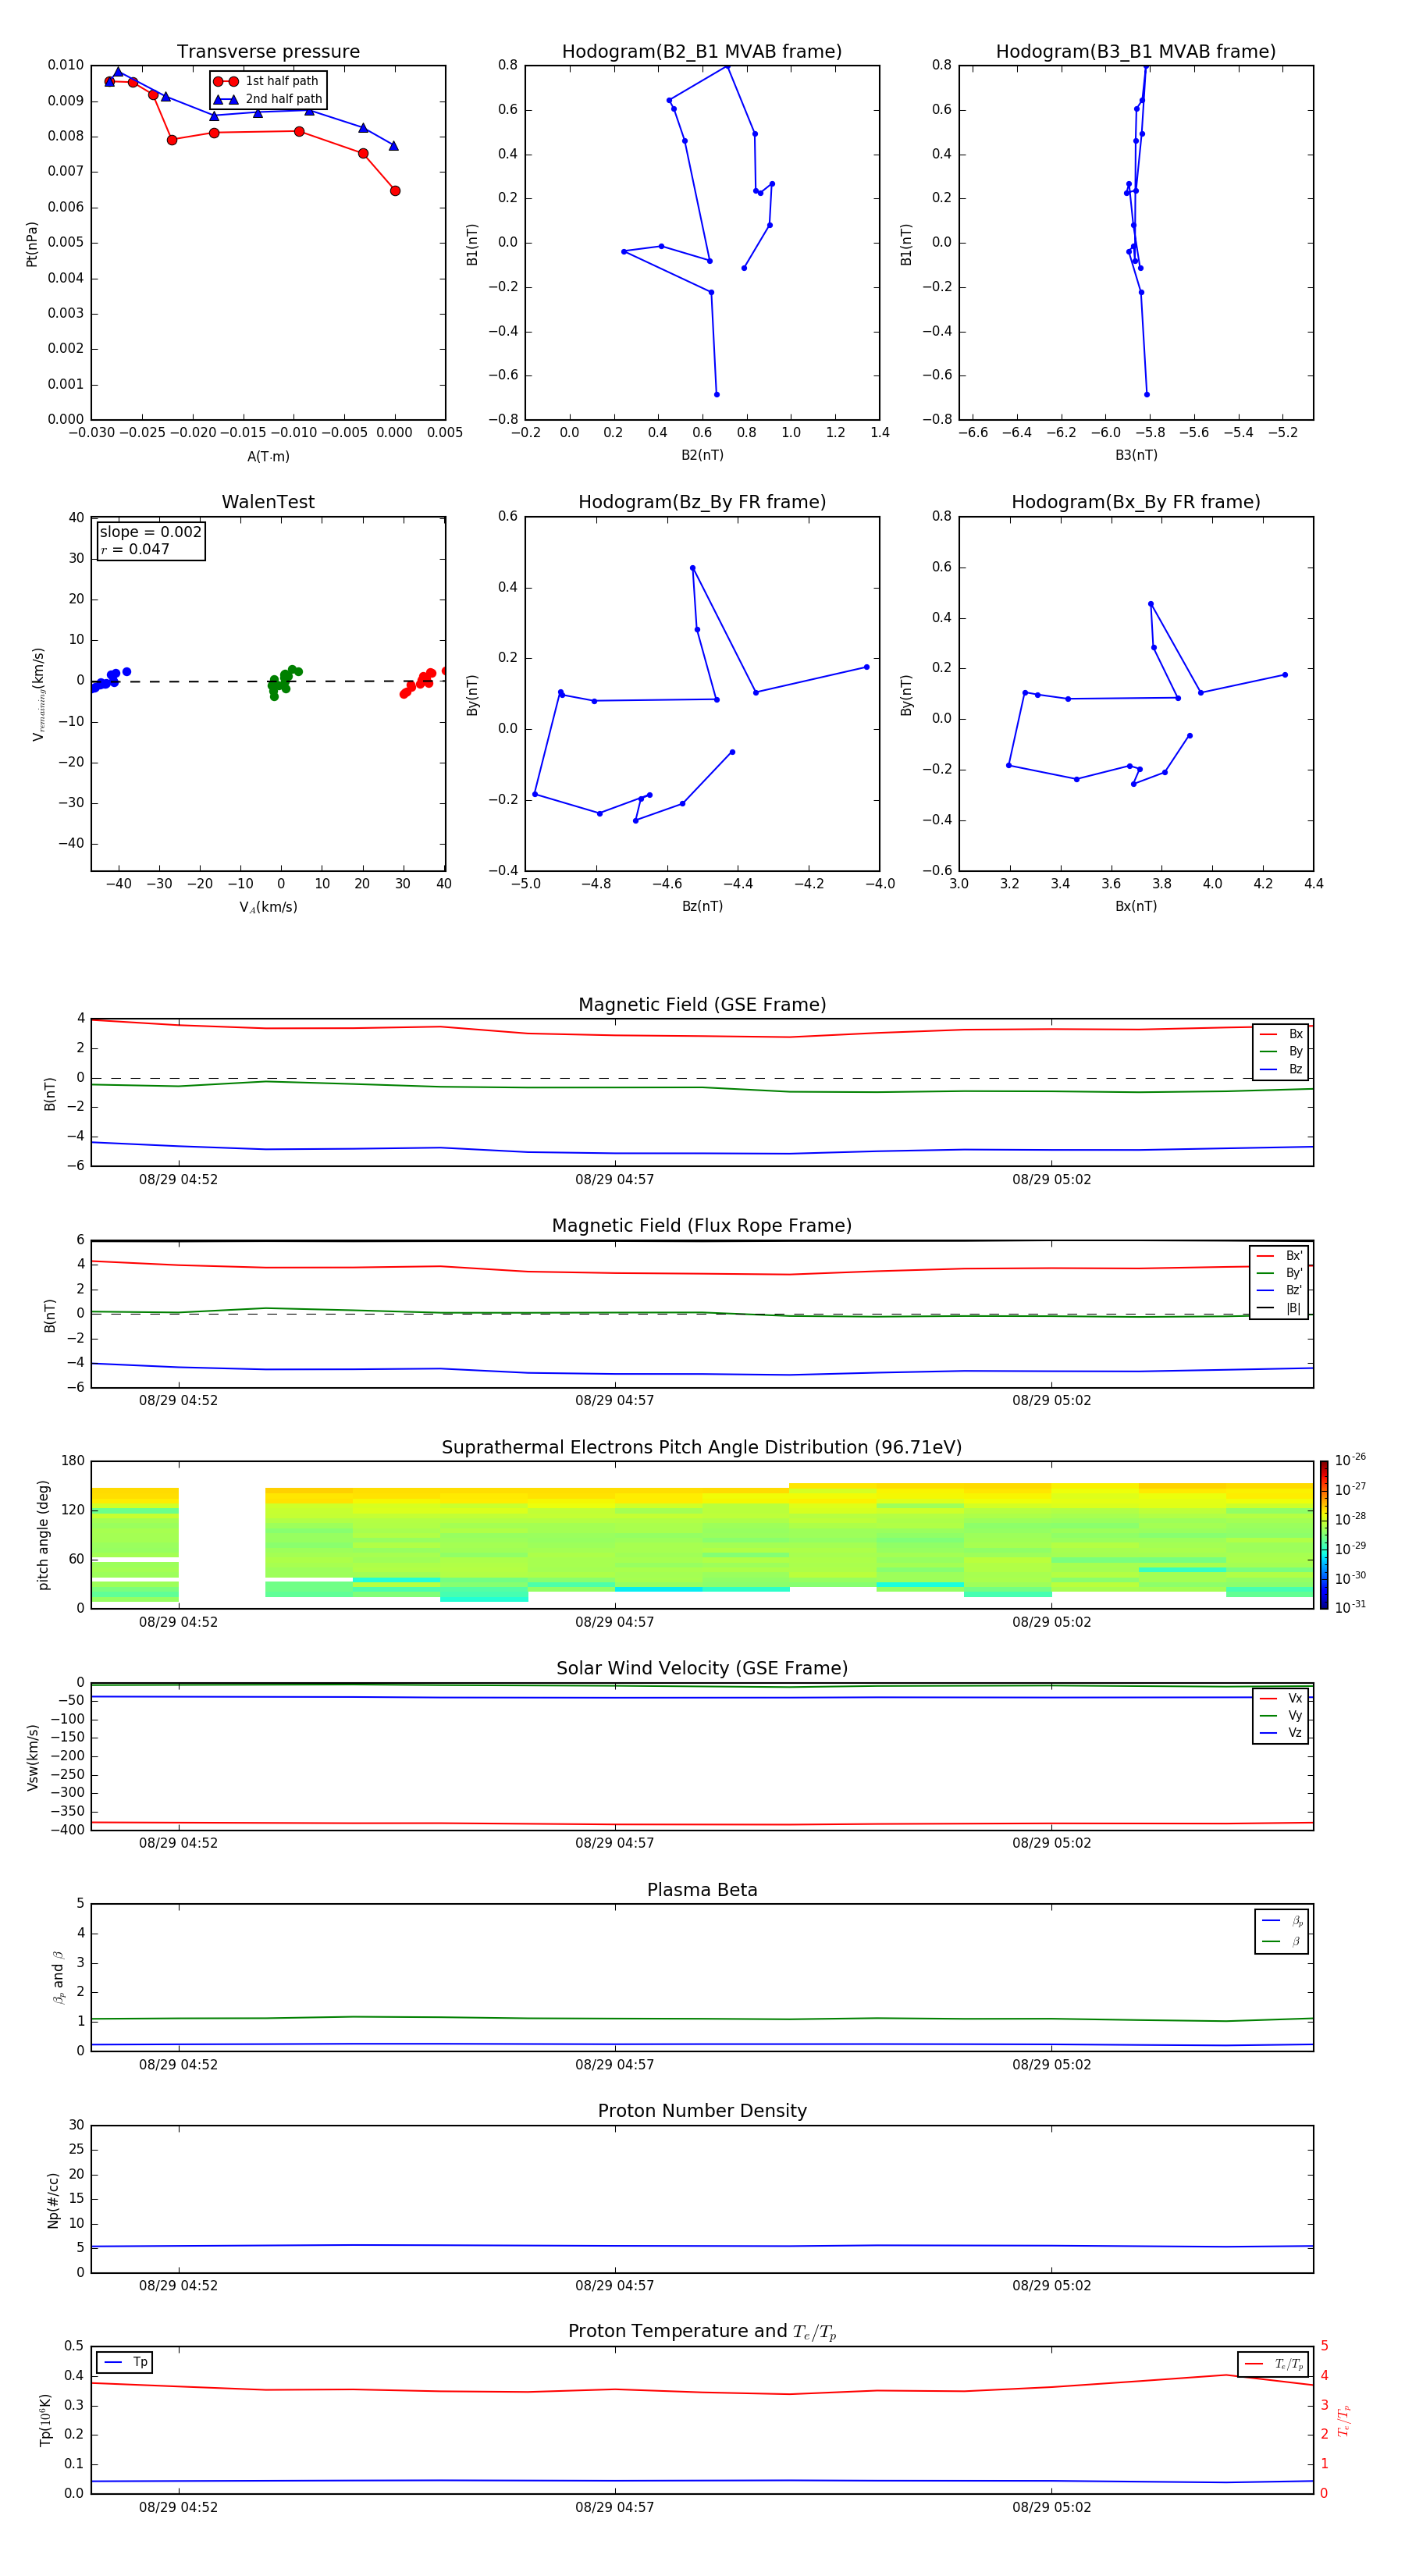This screenshot has height=2576, width=1405.
Task: Click the "B2(nT)" x-axis label
Action: (x=702, y=455)
